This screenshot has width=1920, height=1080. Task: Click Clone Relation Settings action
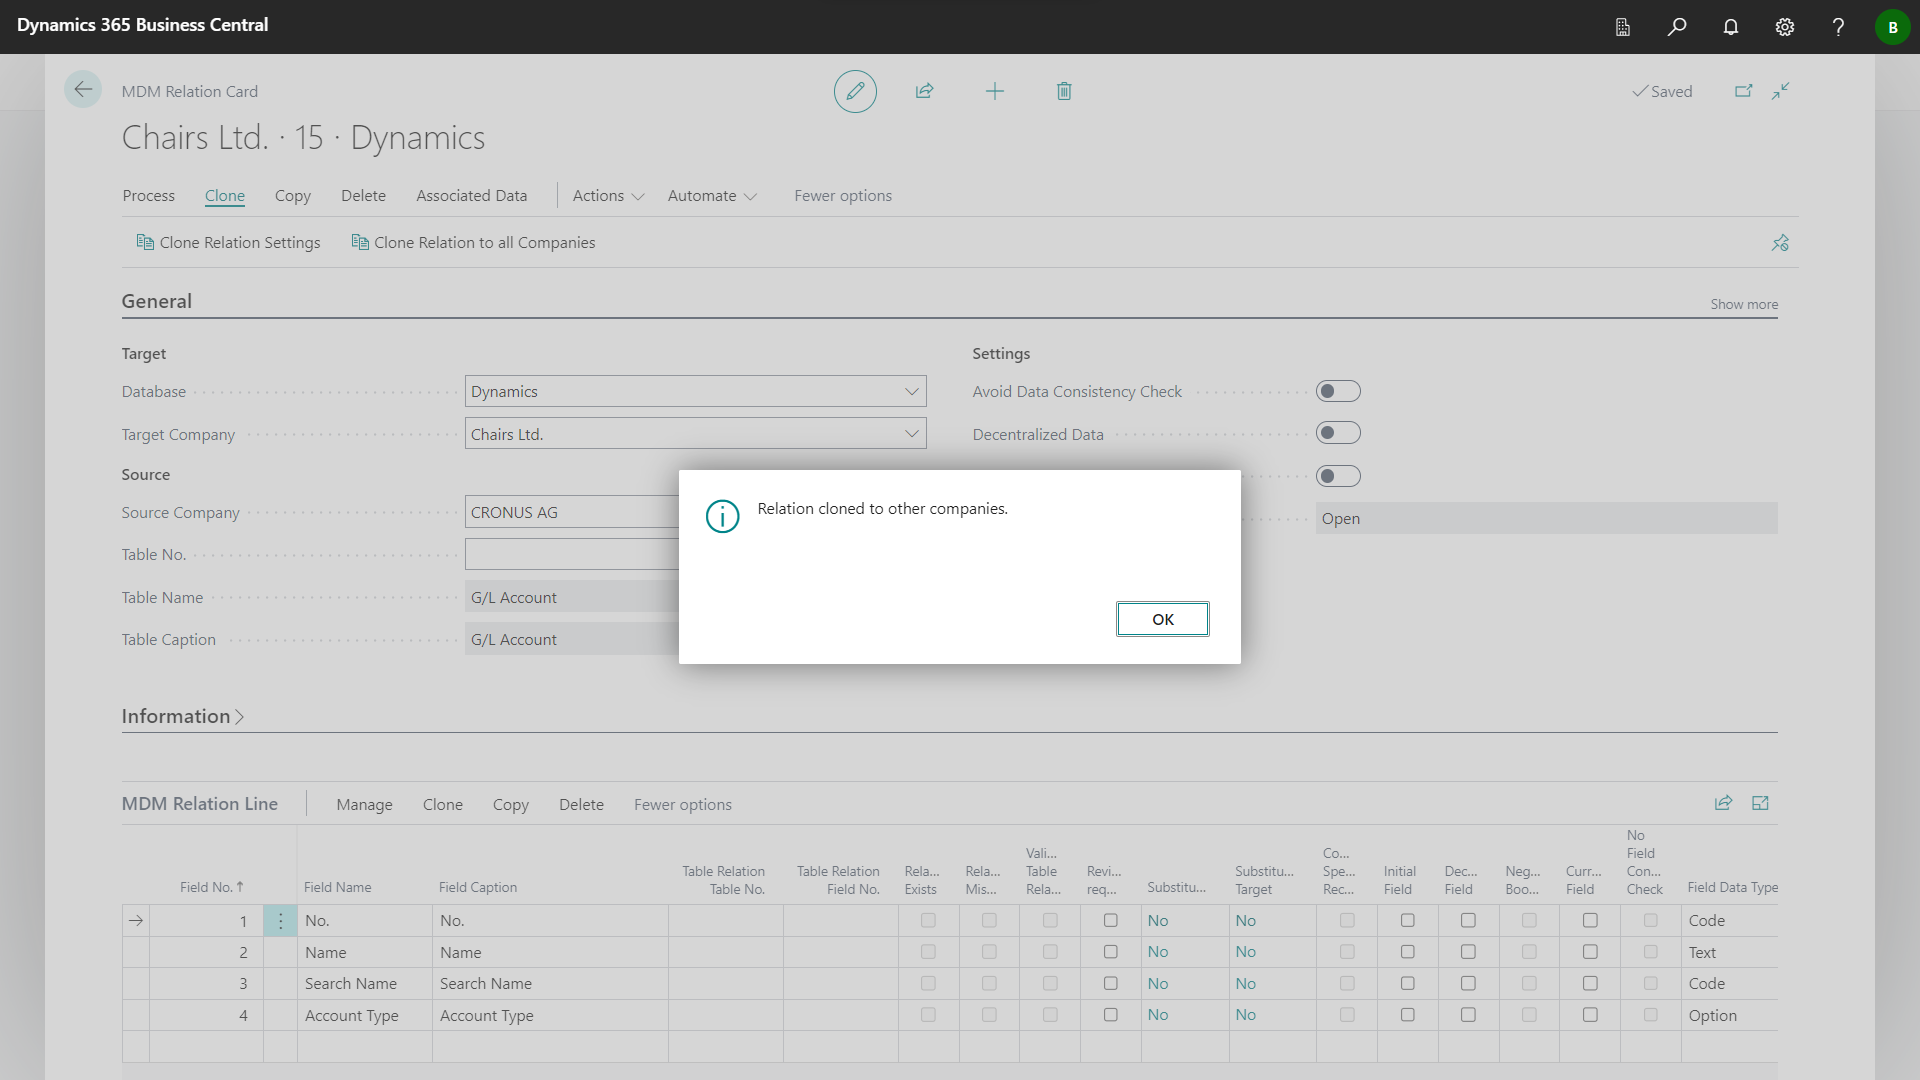229,243
